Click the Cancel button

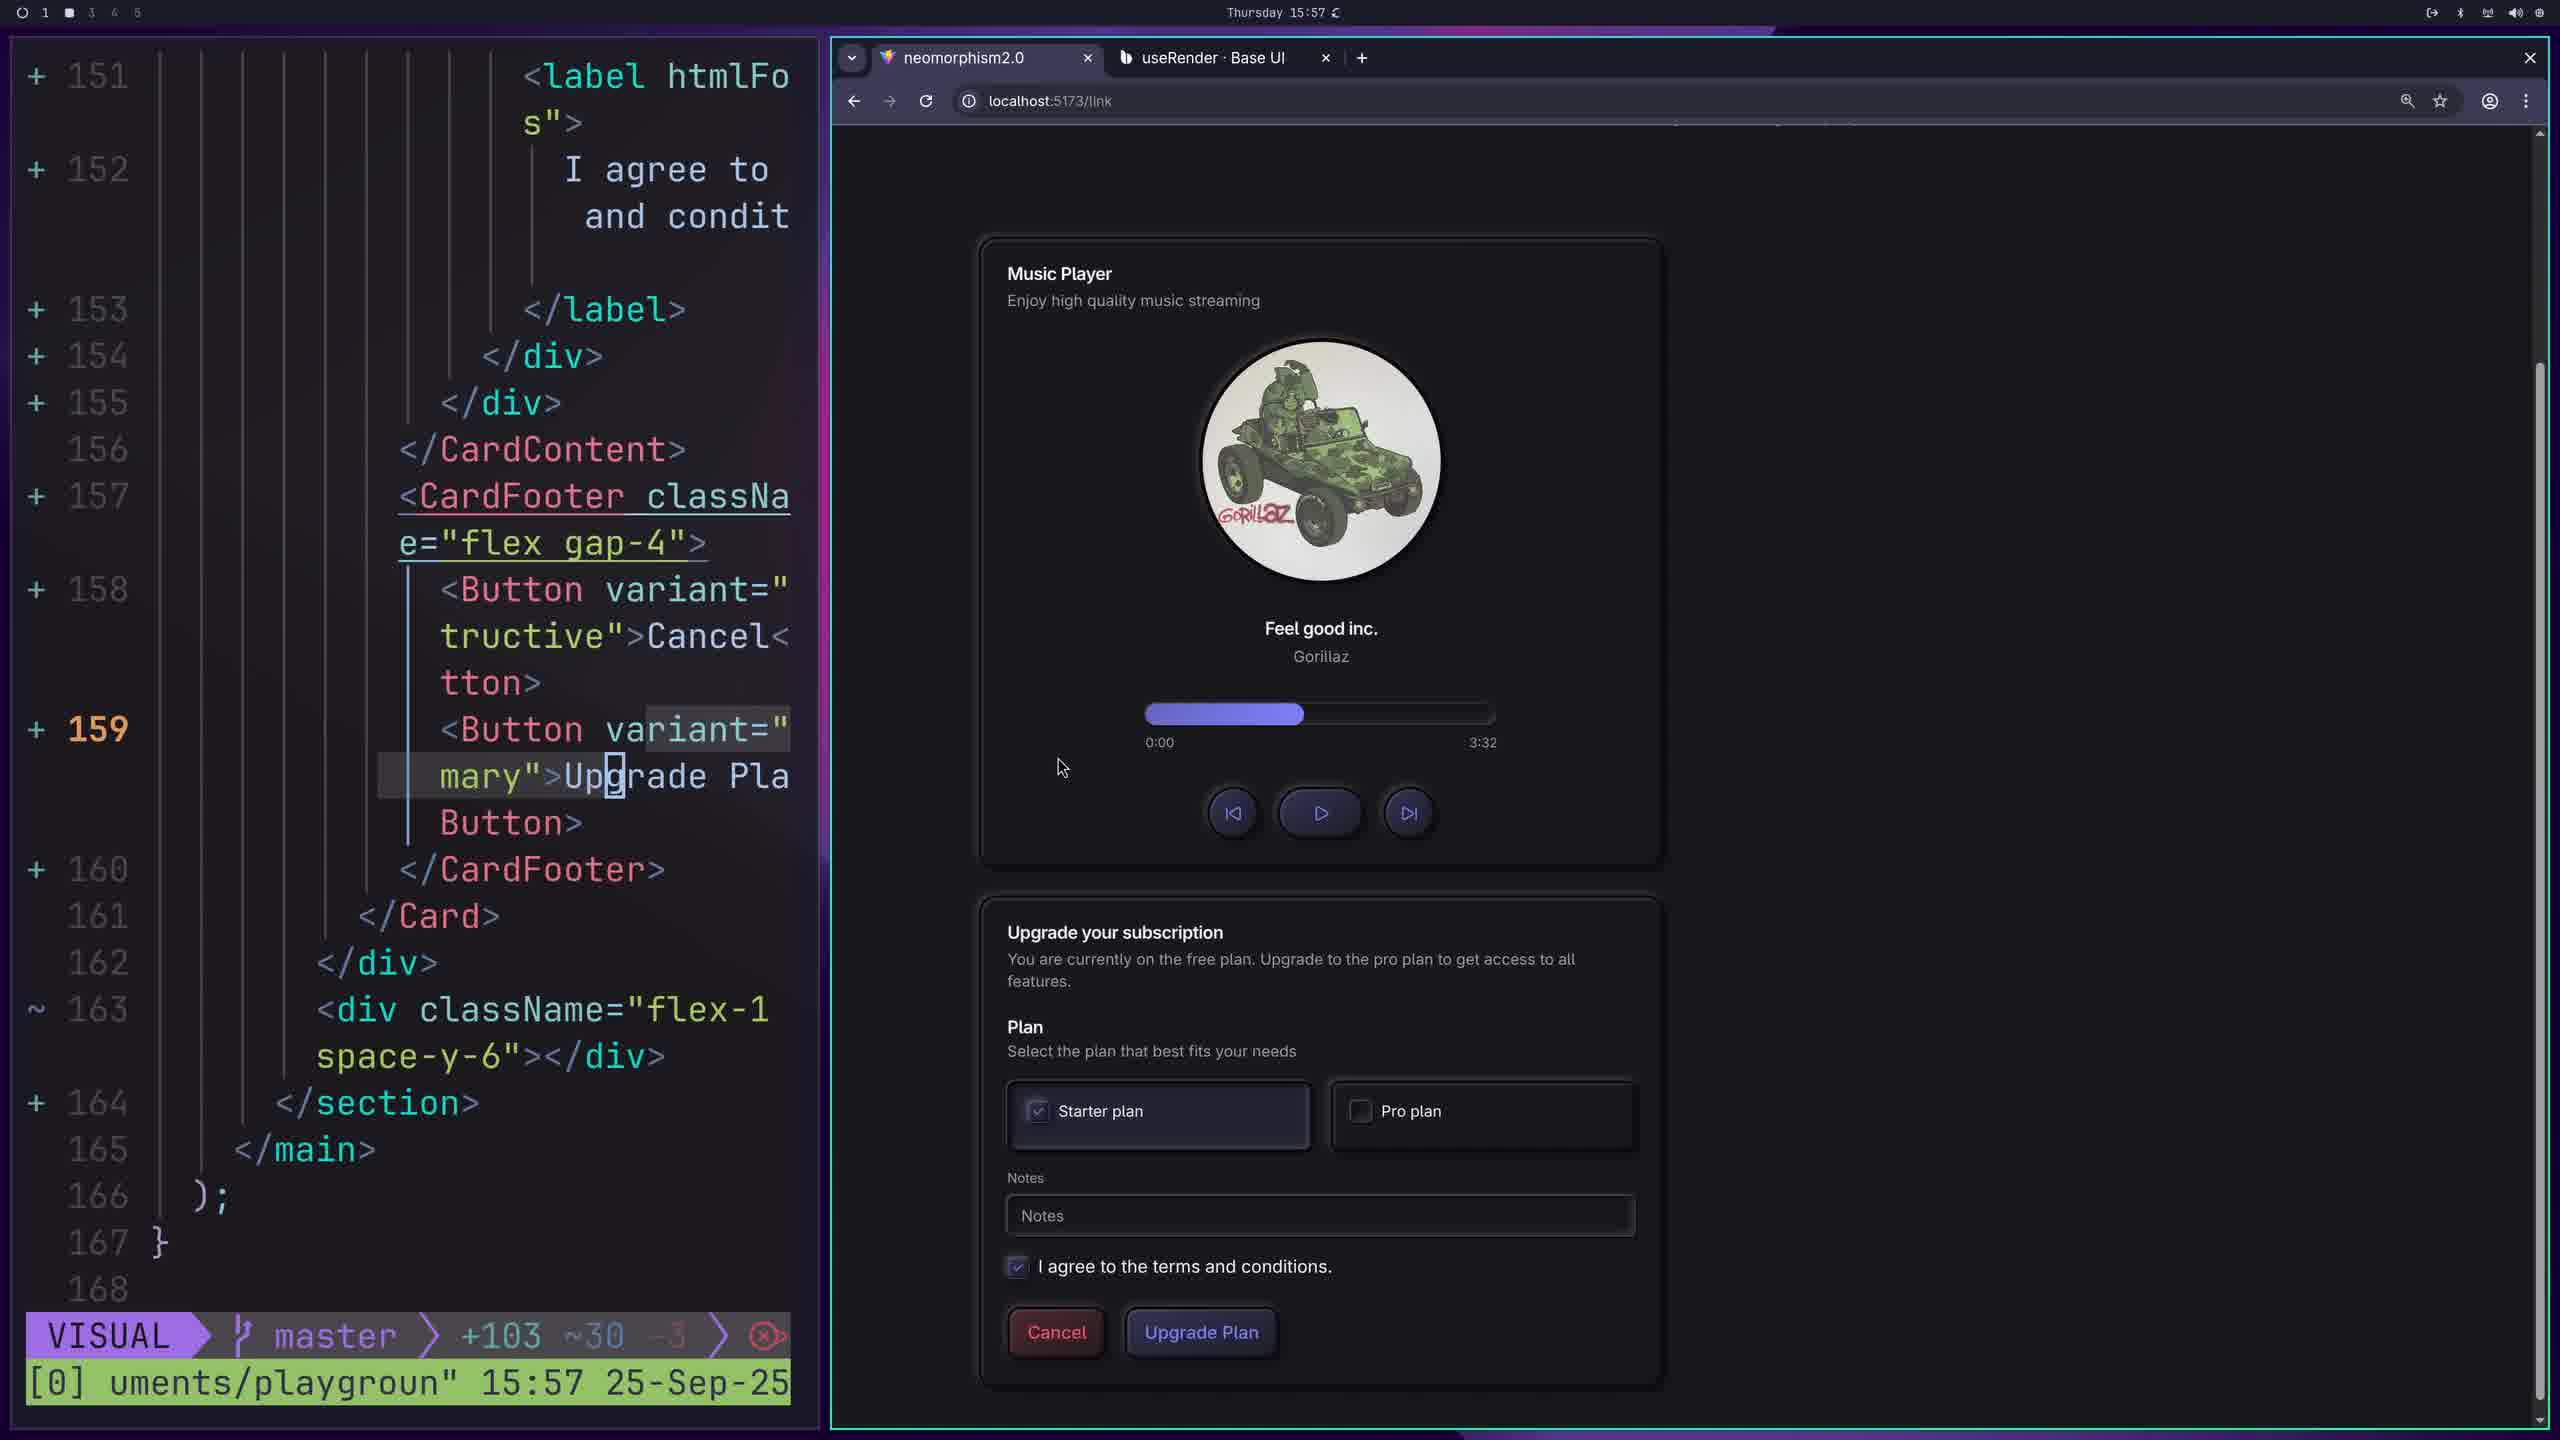[x=1056, y=1332]
